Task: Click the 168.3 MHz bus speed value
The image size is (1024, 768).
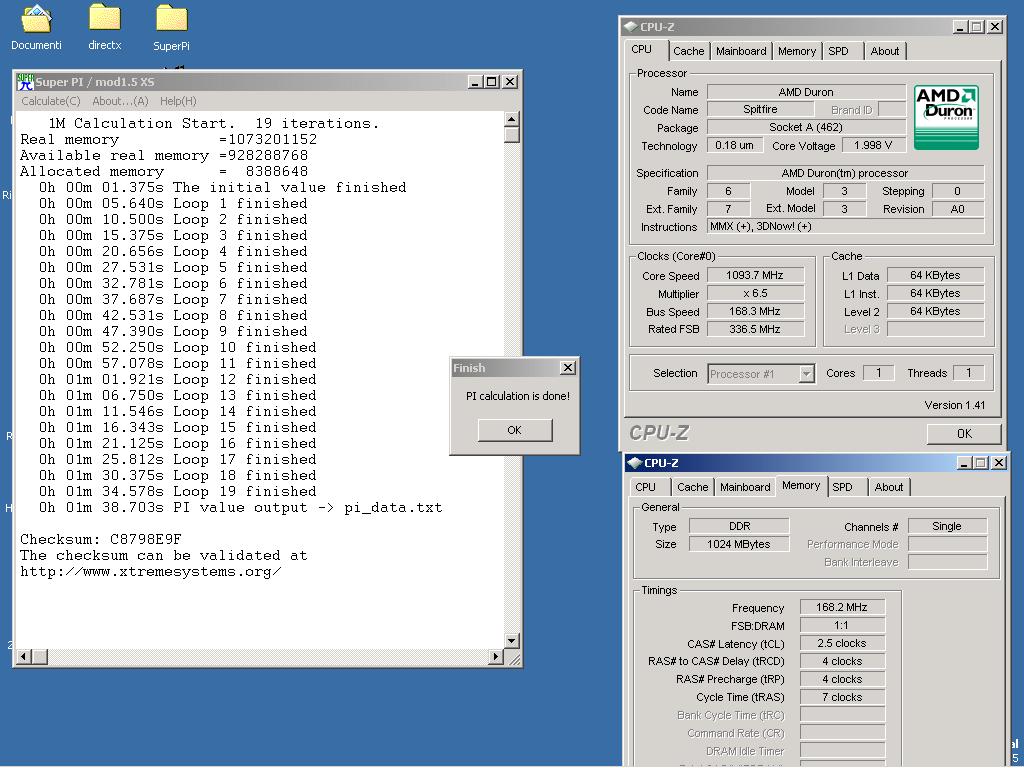Action: point(756,312)
